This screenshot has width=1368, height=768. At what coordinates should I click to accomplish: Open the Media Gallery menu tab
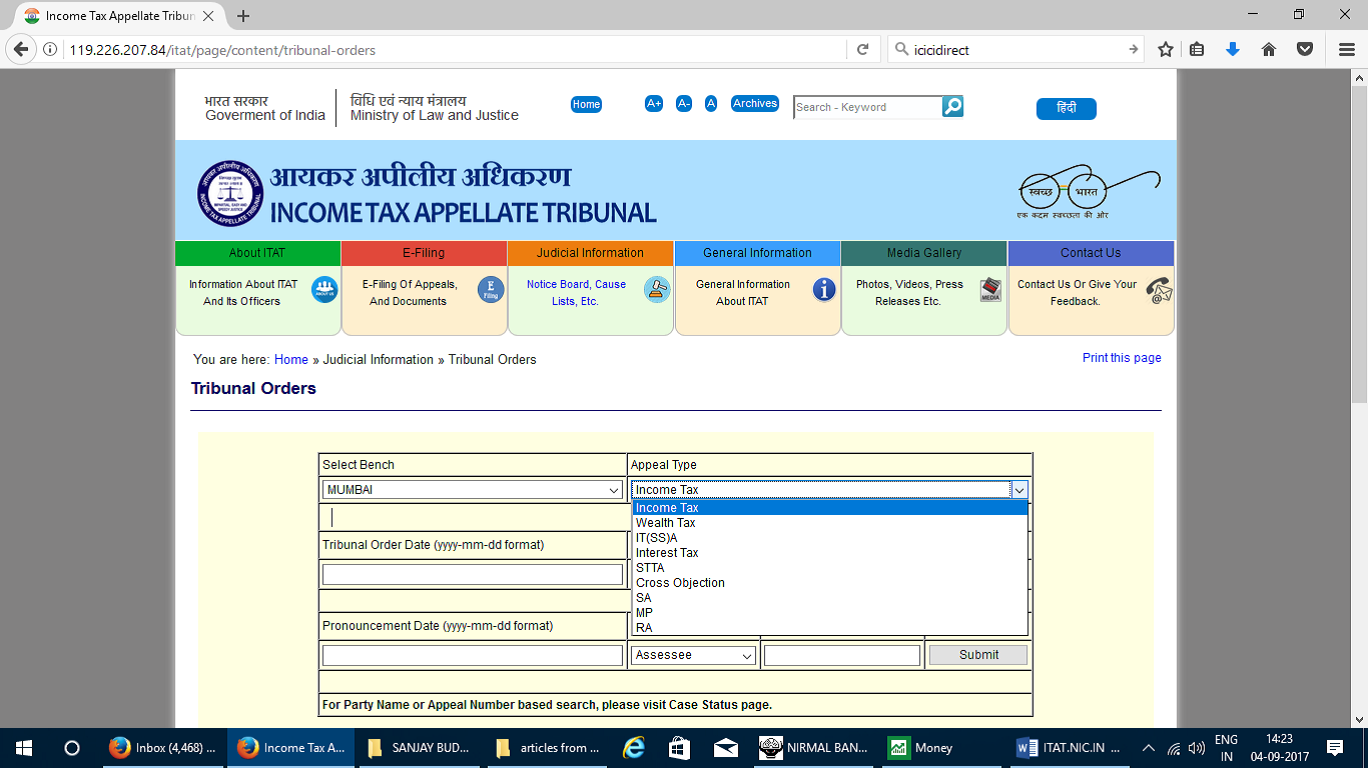pos(924,253)
